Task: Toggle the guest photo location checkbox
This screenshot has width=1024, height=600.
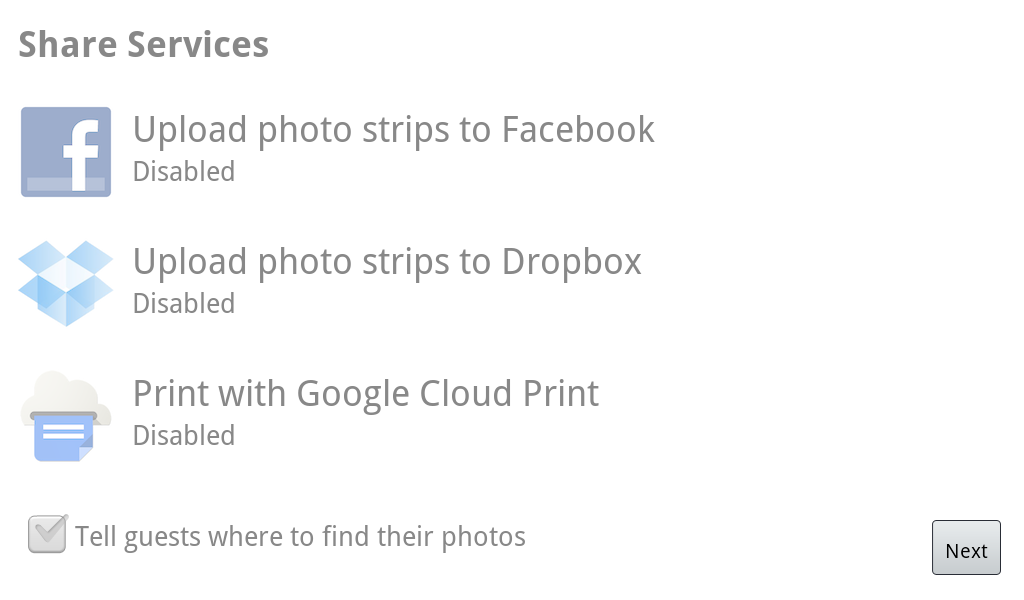Action: click(47, 535)
